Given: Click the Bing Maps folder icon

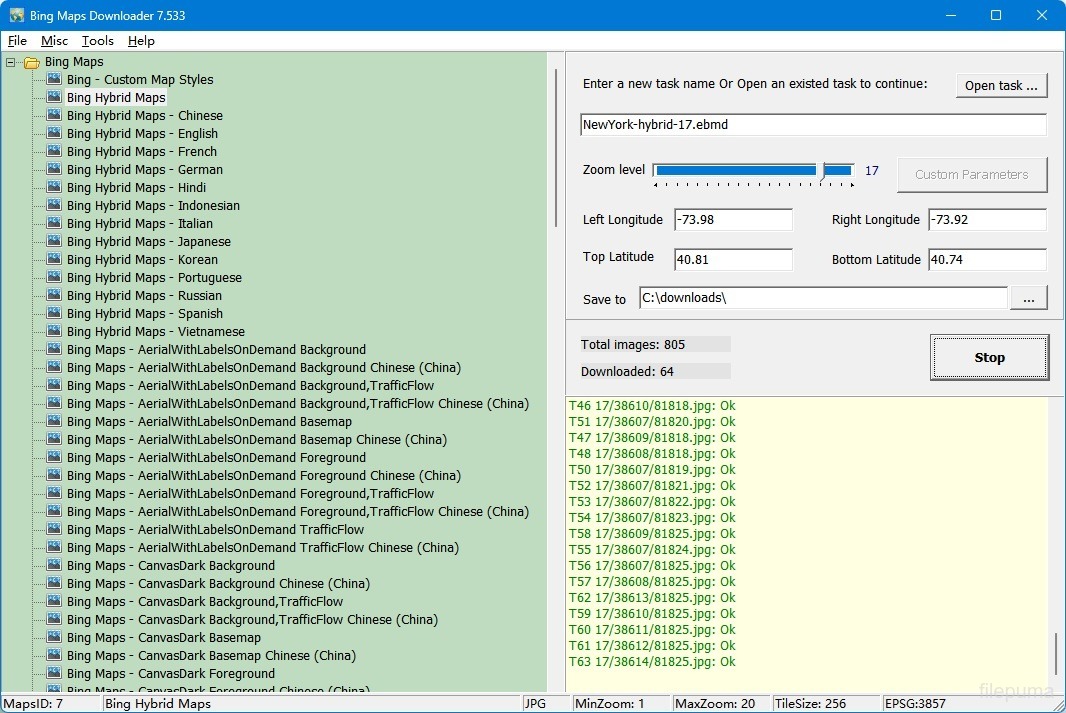Looking at the screenshot, I should [x=32, y=62].
